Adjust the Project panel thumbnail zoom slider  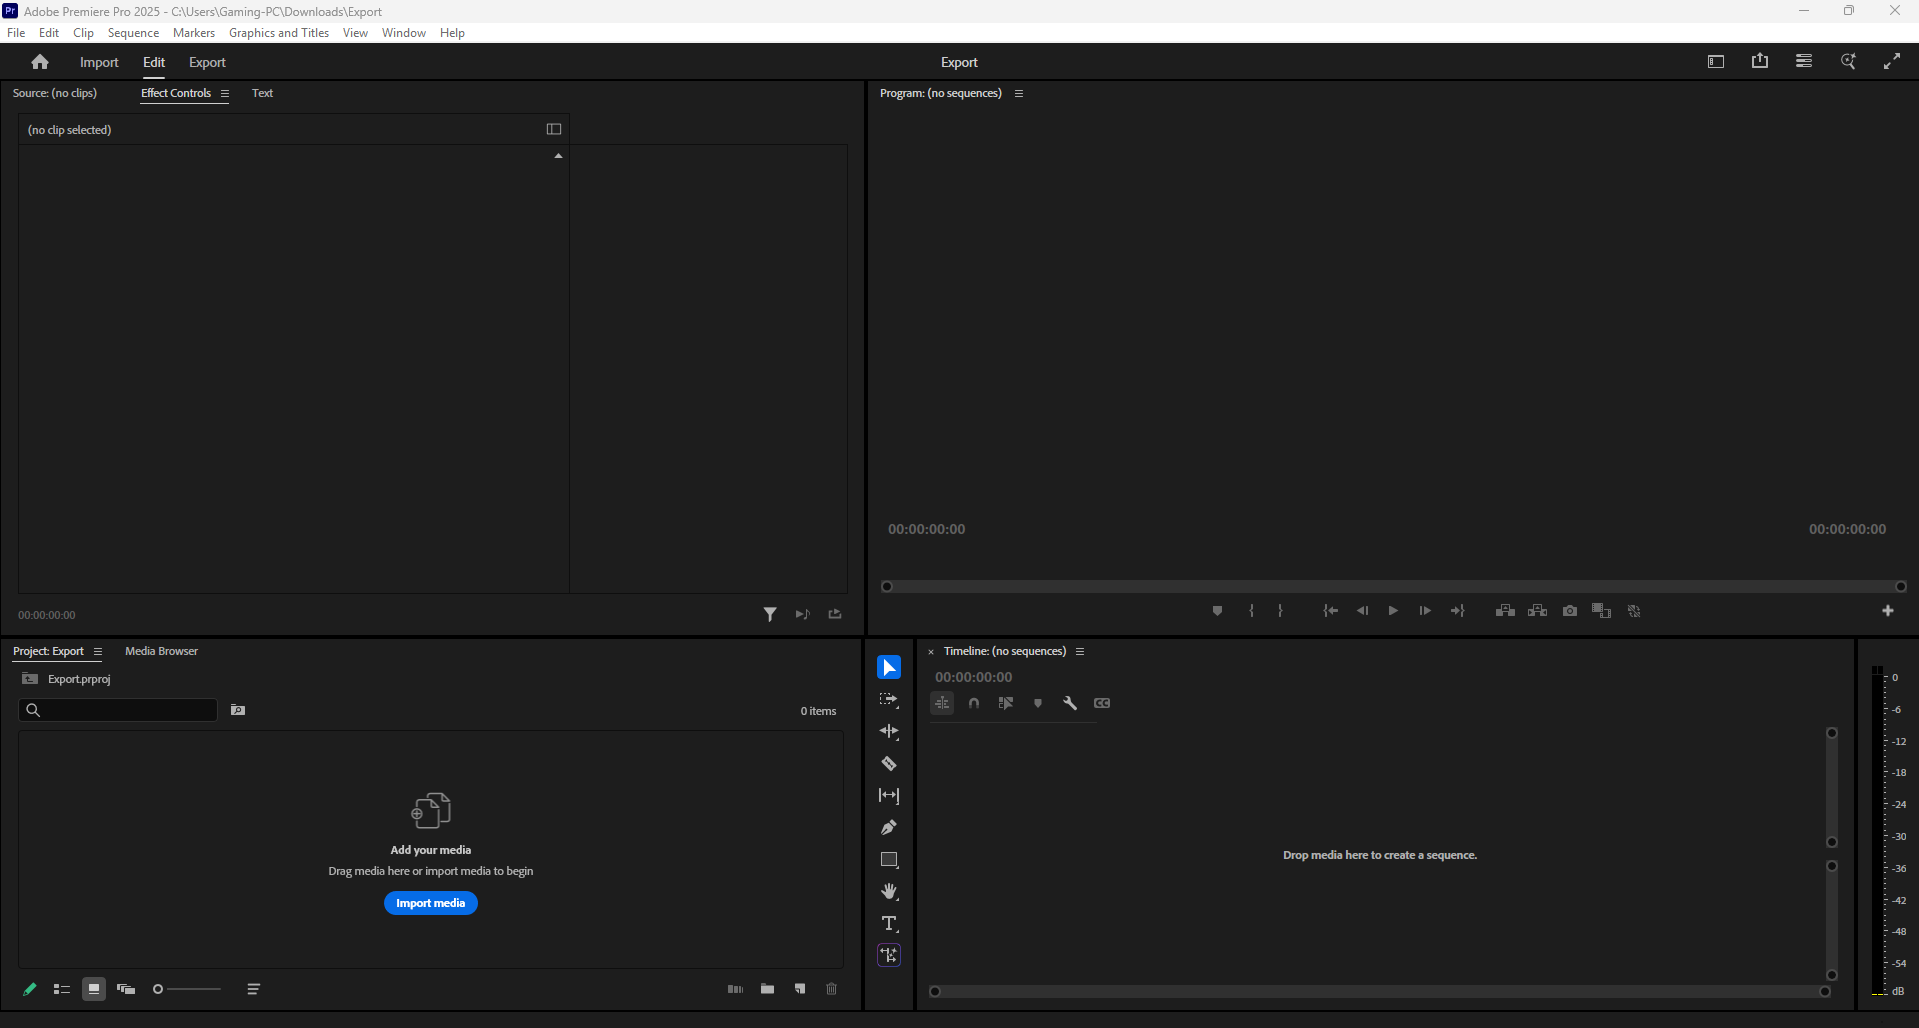[x=188, y=989]
